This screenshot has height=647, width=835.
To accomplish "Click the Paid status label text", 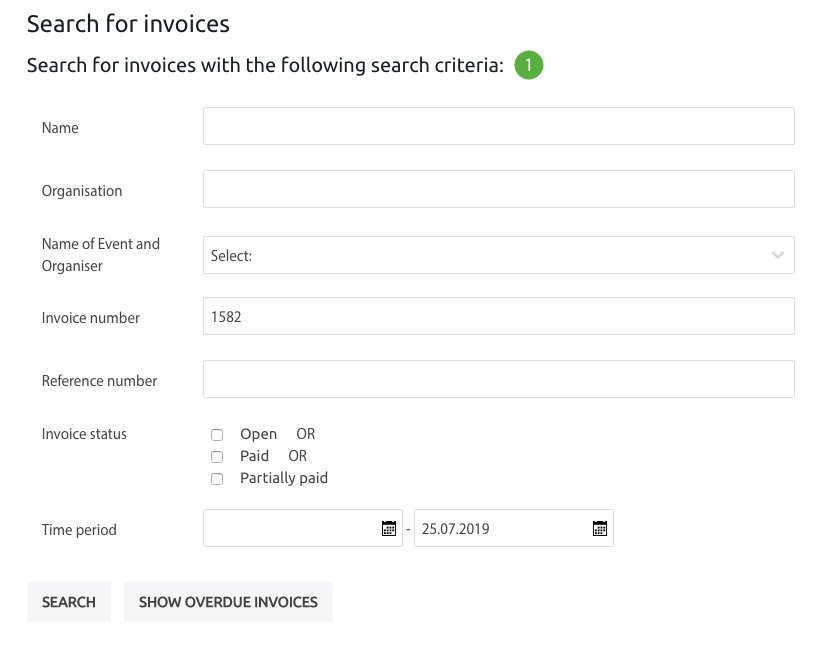I will pos(255,456).
